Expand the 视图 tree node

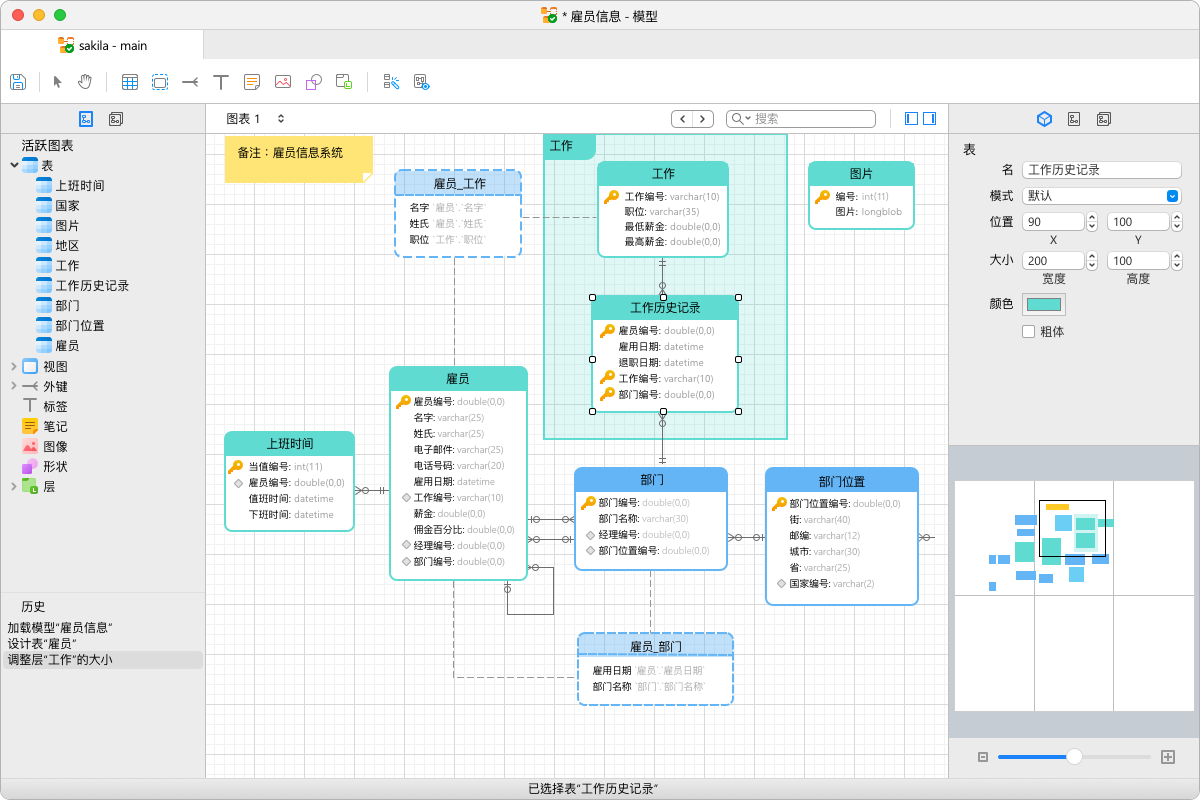(x=14, y=366)
